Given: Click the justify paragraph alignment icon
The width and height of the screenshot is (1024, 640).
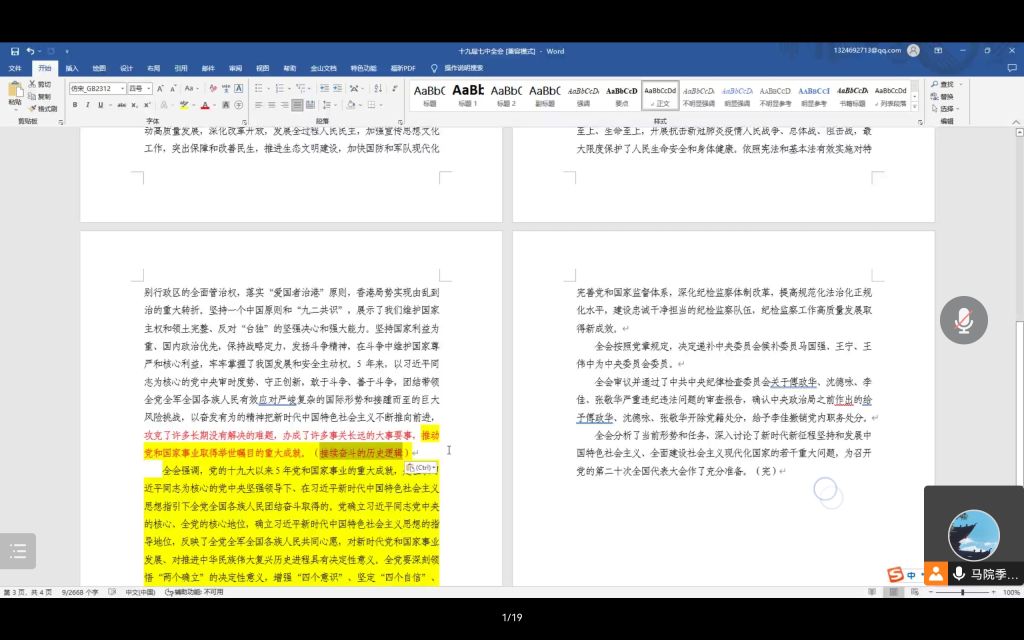Looking at the screenshot, I should (x=299, y=105).
